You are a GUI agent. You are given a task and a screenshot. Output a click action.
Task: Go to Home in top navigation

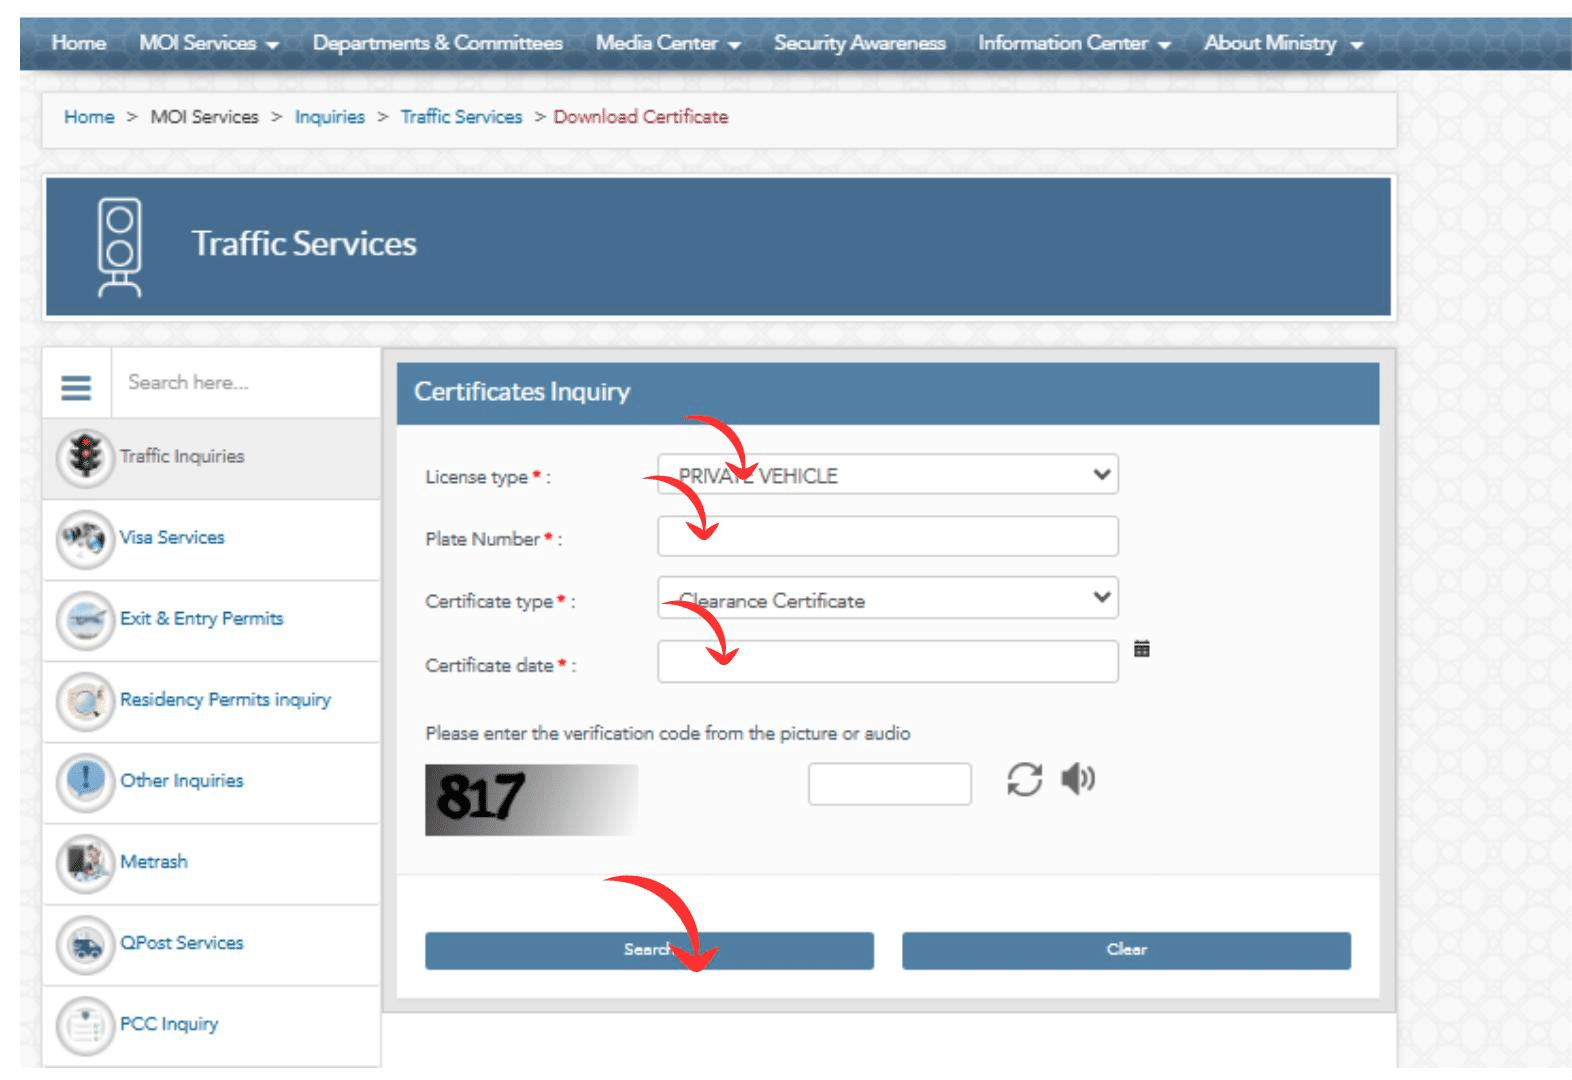click(x=79, y=43)
